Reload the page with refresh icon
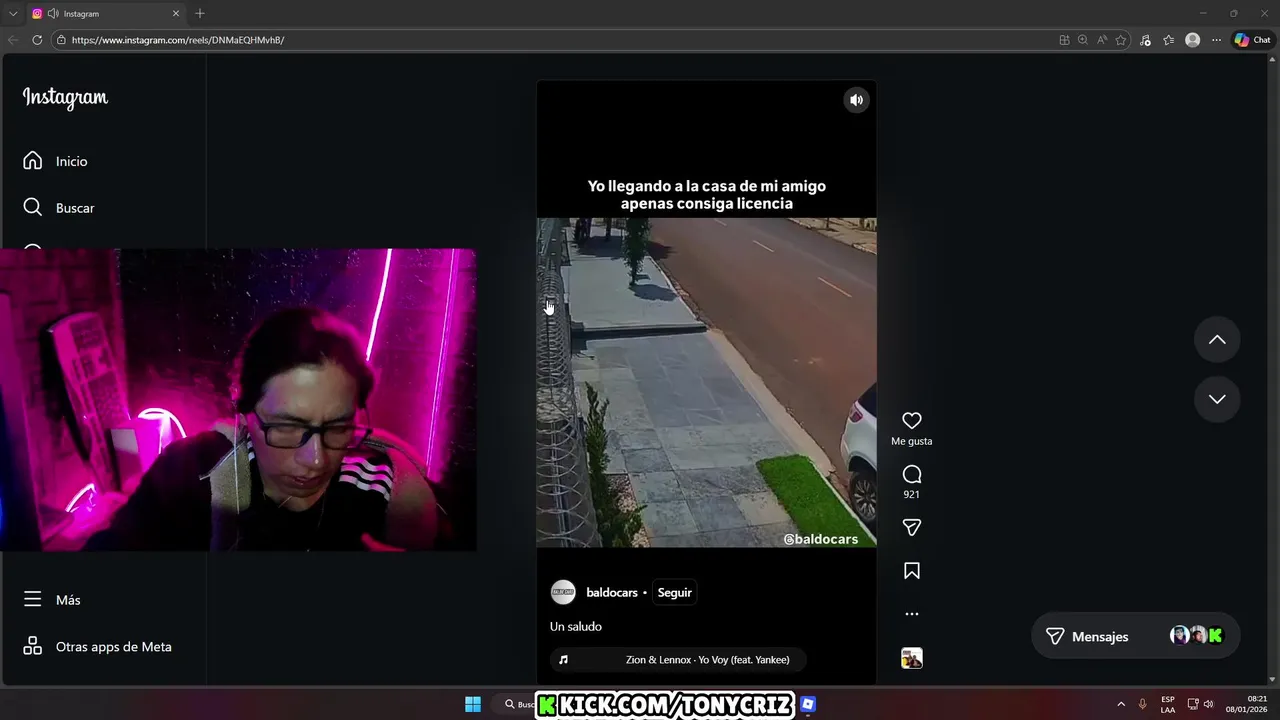Screen dimensions: 1280x720 [x=37, y=40]
